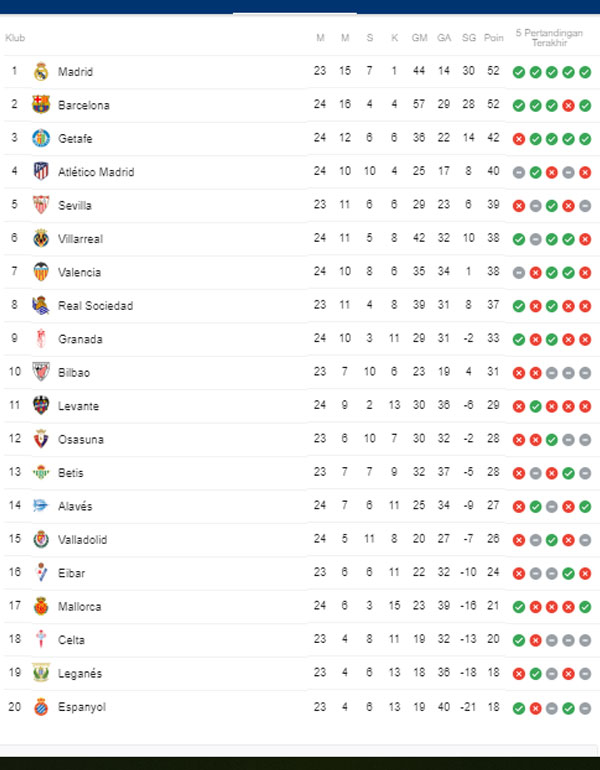The width and height of the screenshot is (600, 770).
Task: Click the SG column header
Action: tap(469, 38)
